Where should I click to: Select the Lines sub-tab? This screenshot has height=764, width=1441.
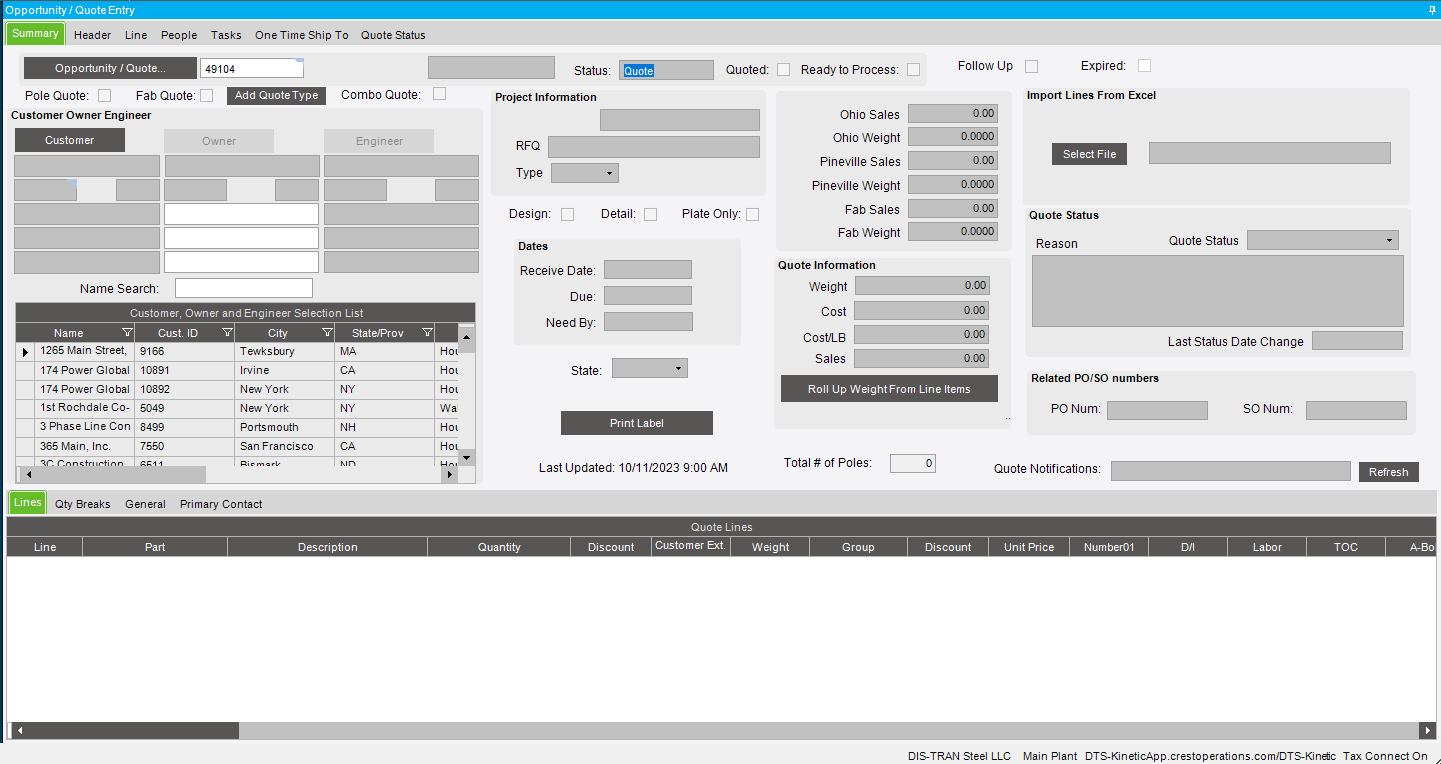pos(27,503)
